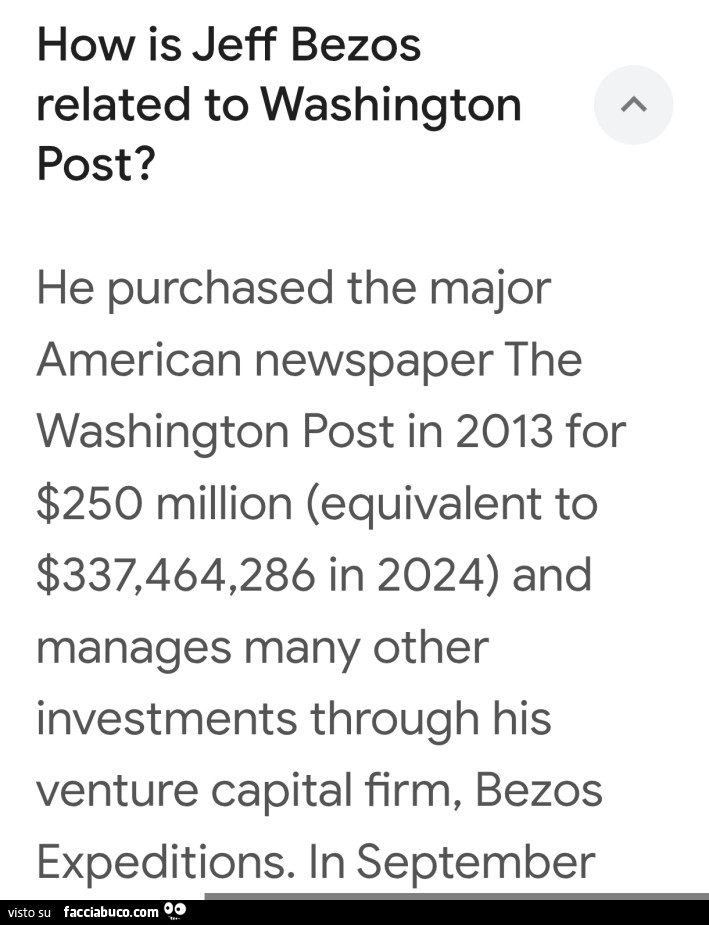Click the line "He purchased the major"
Image resolution: width=709 pixels, height=925 pixels.
[293, 289]
